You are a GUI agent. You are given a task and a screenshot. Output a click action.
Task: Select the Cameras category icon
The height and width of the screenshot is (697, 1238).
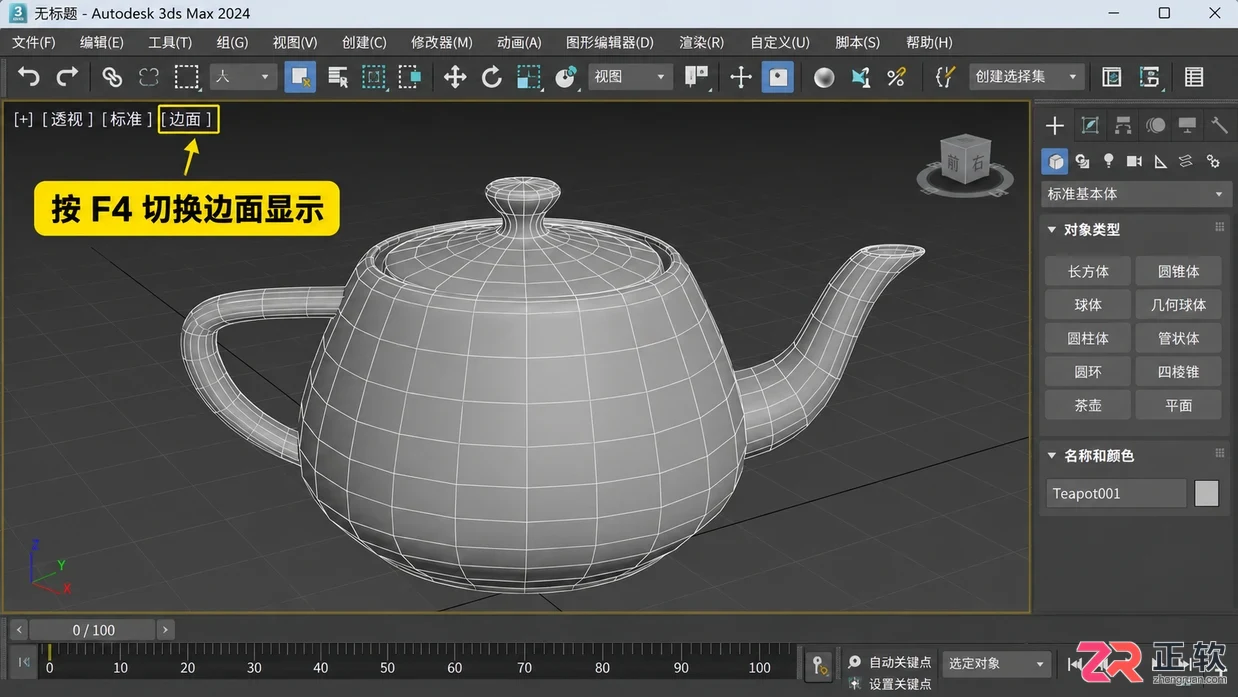click(x=1134, y=161)
